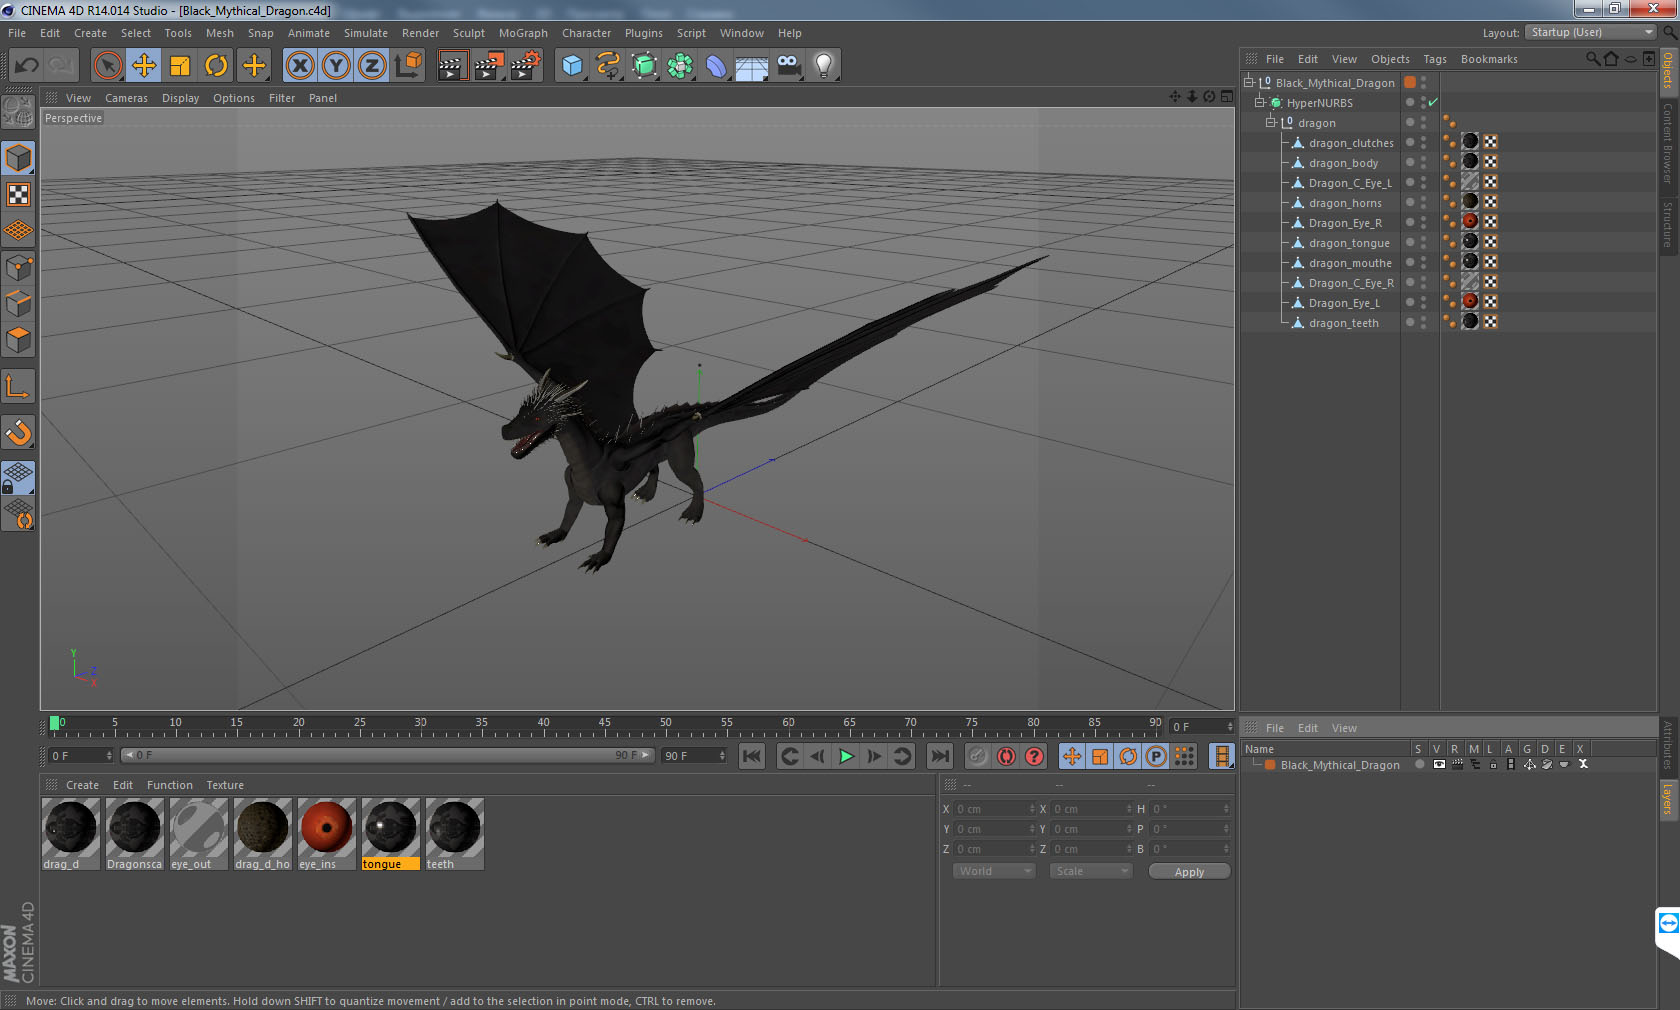Record active objects keyframe
The image size is (1680, 1010).
(x=978, y=756)
